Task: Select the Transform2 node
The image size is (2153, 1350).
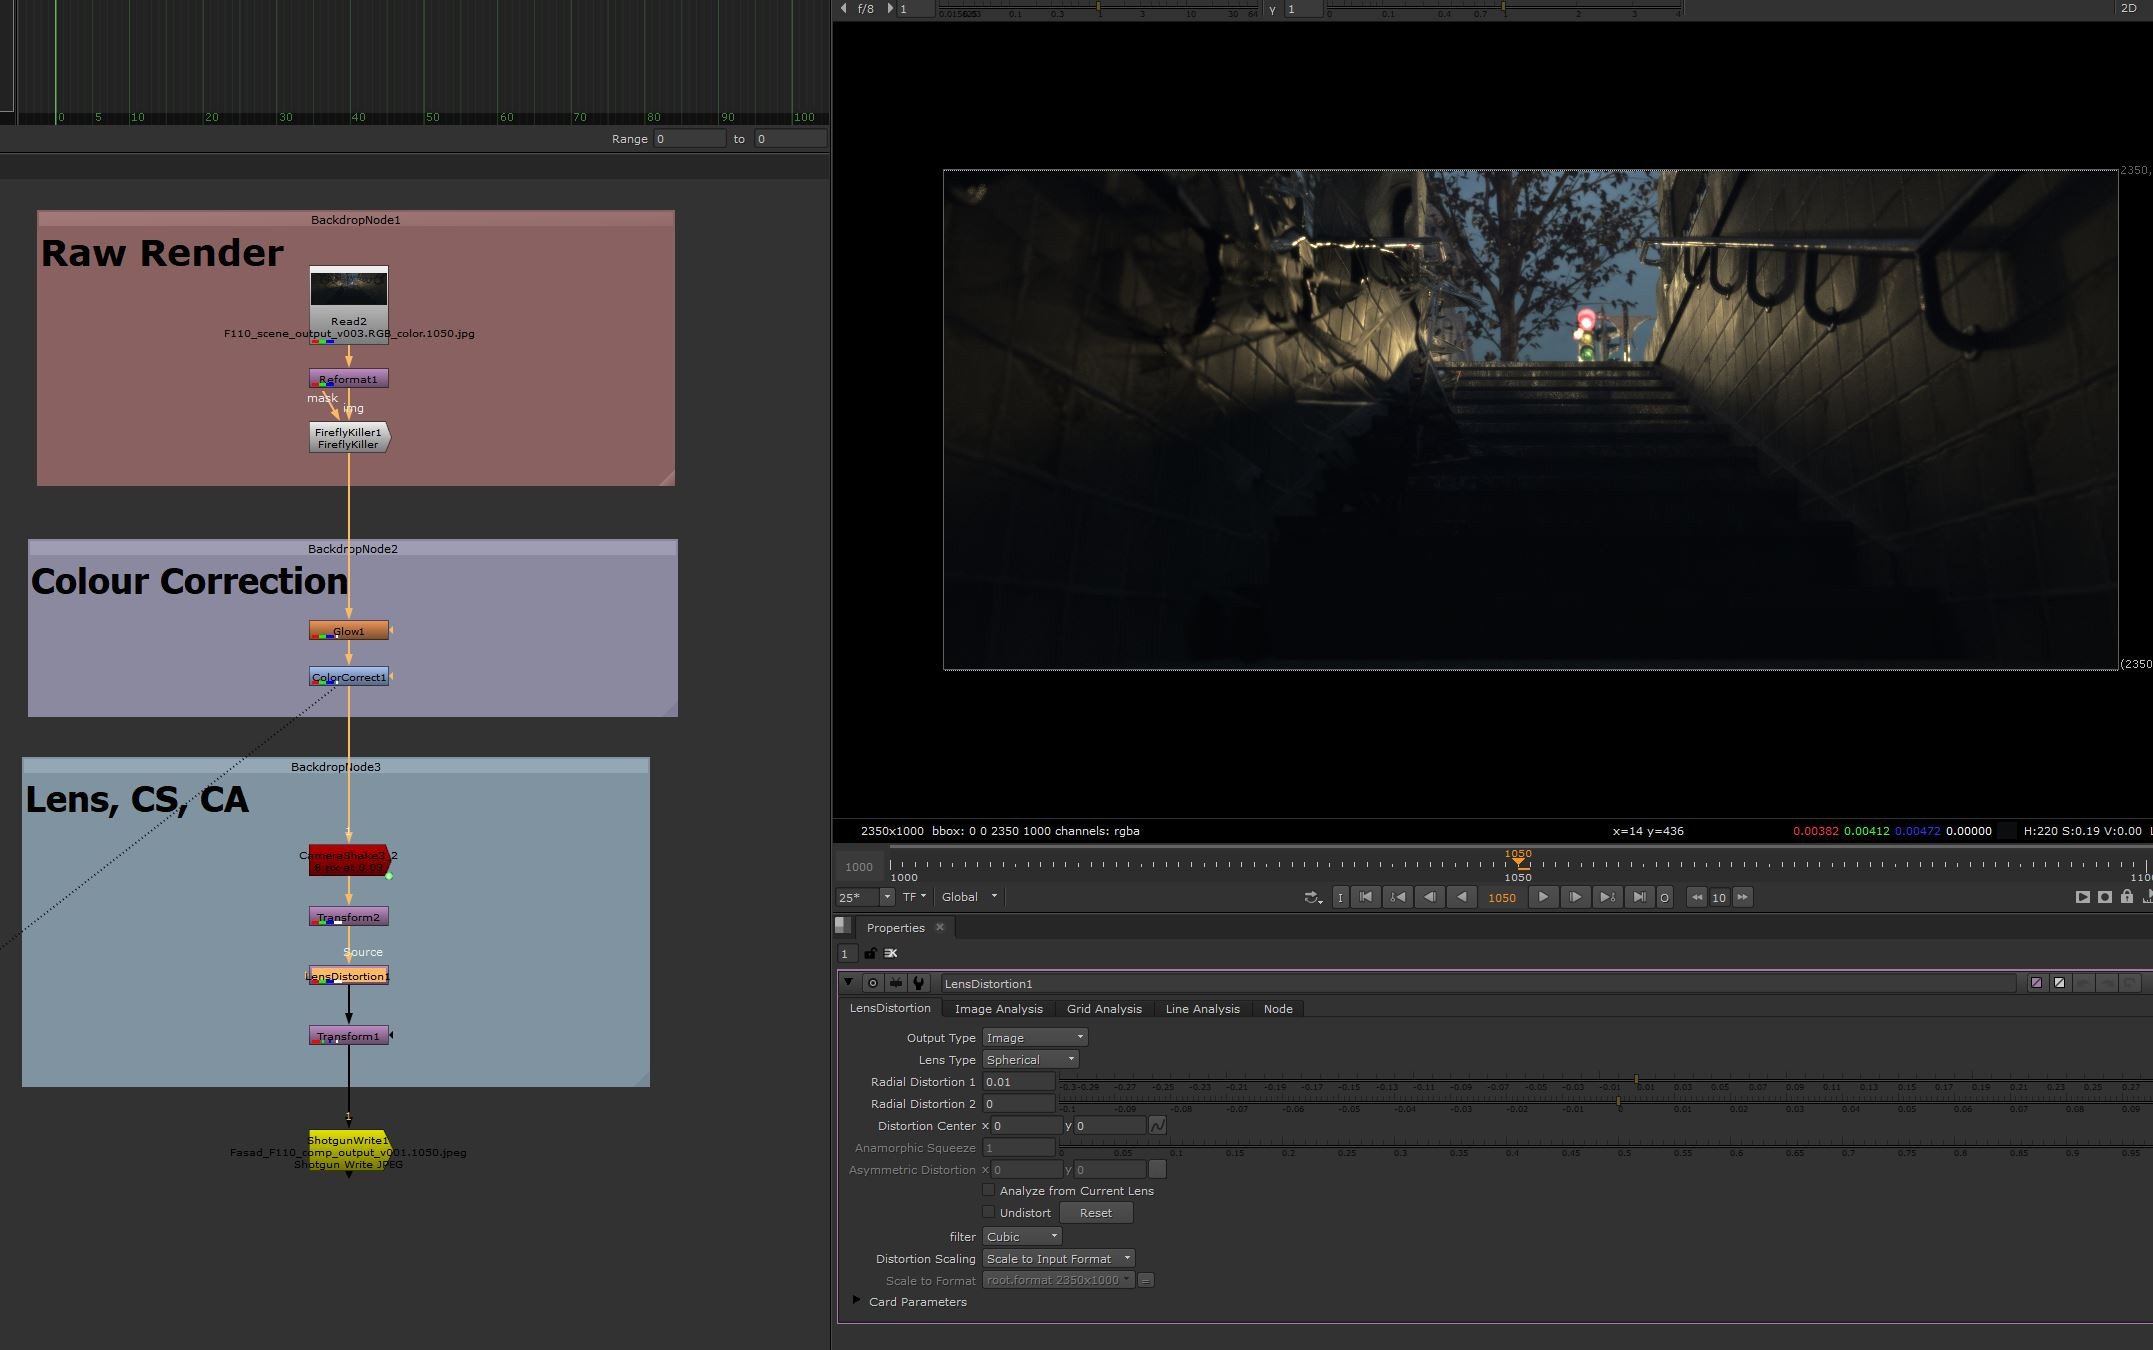Action: point(349,917)
